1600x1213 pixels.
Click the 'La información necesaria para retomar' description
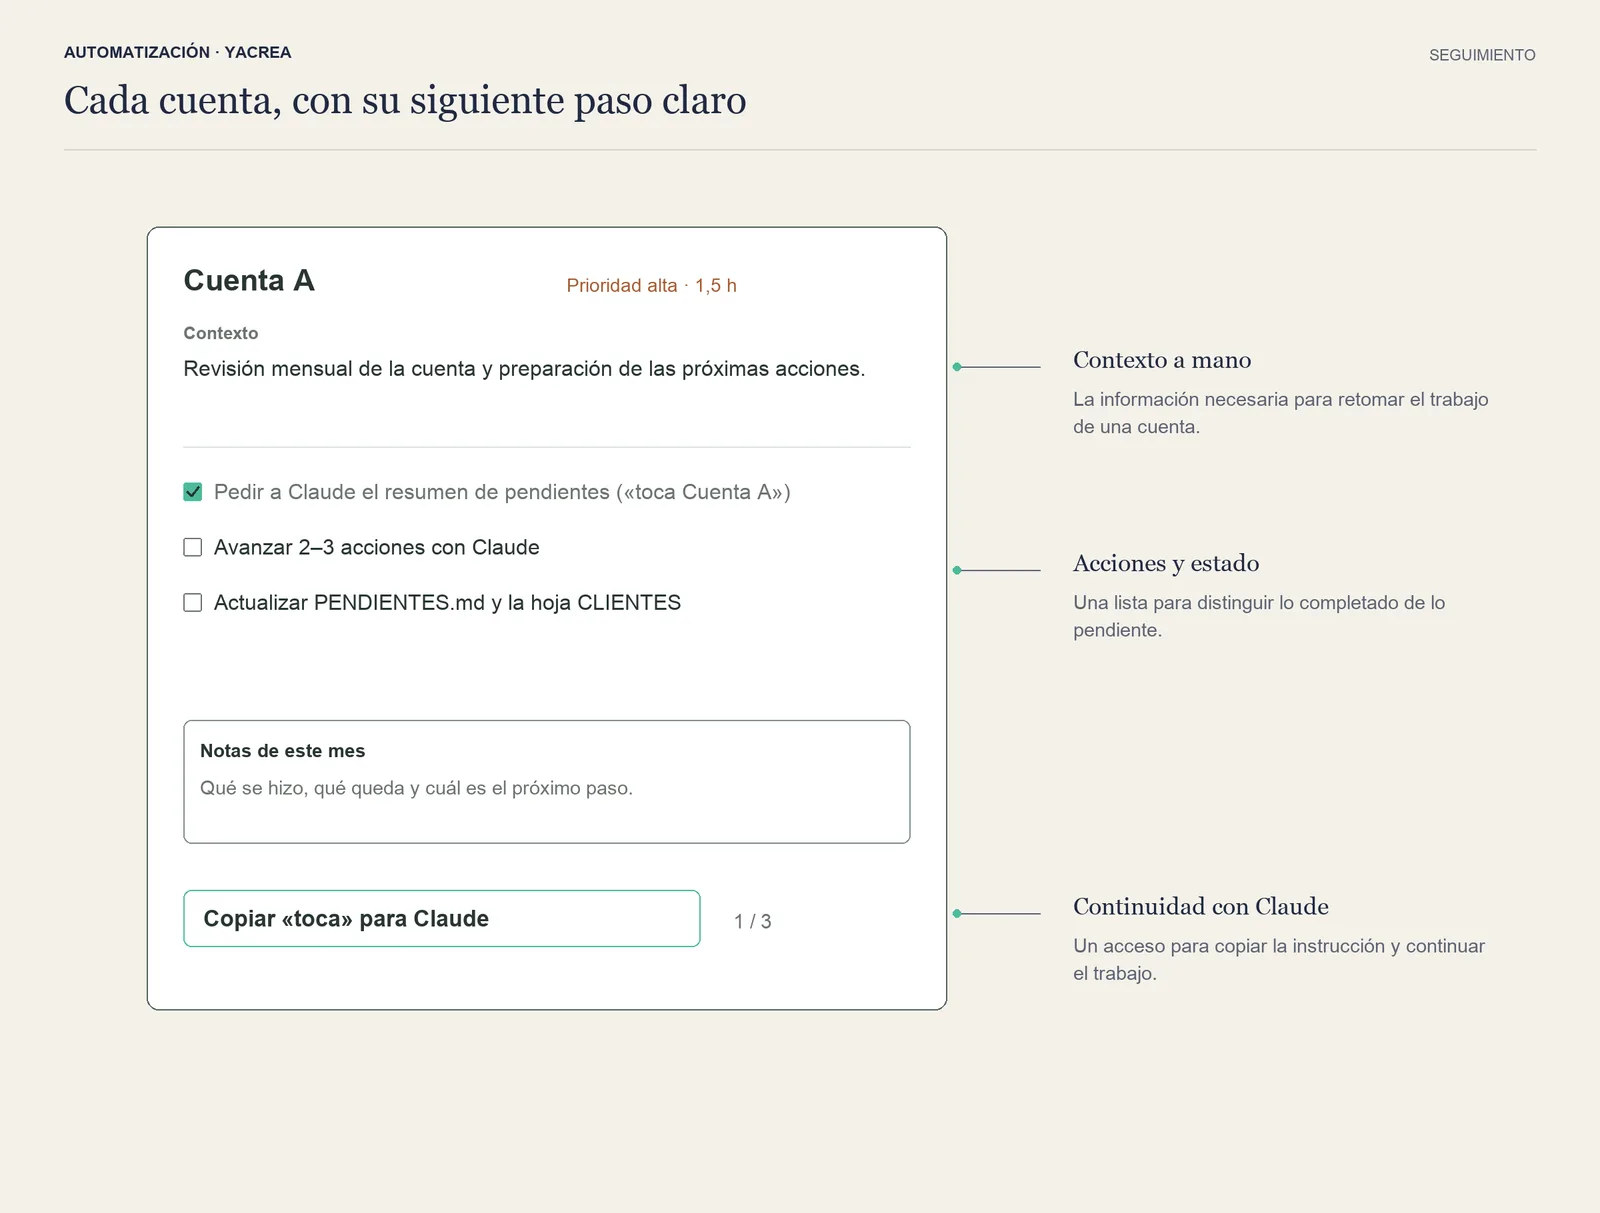click(1281, 413)
